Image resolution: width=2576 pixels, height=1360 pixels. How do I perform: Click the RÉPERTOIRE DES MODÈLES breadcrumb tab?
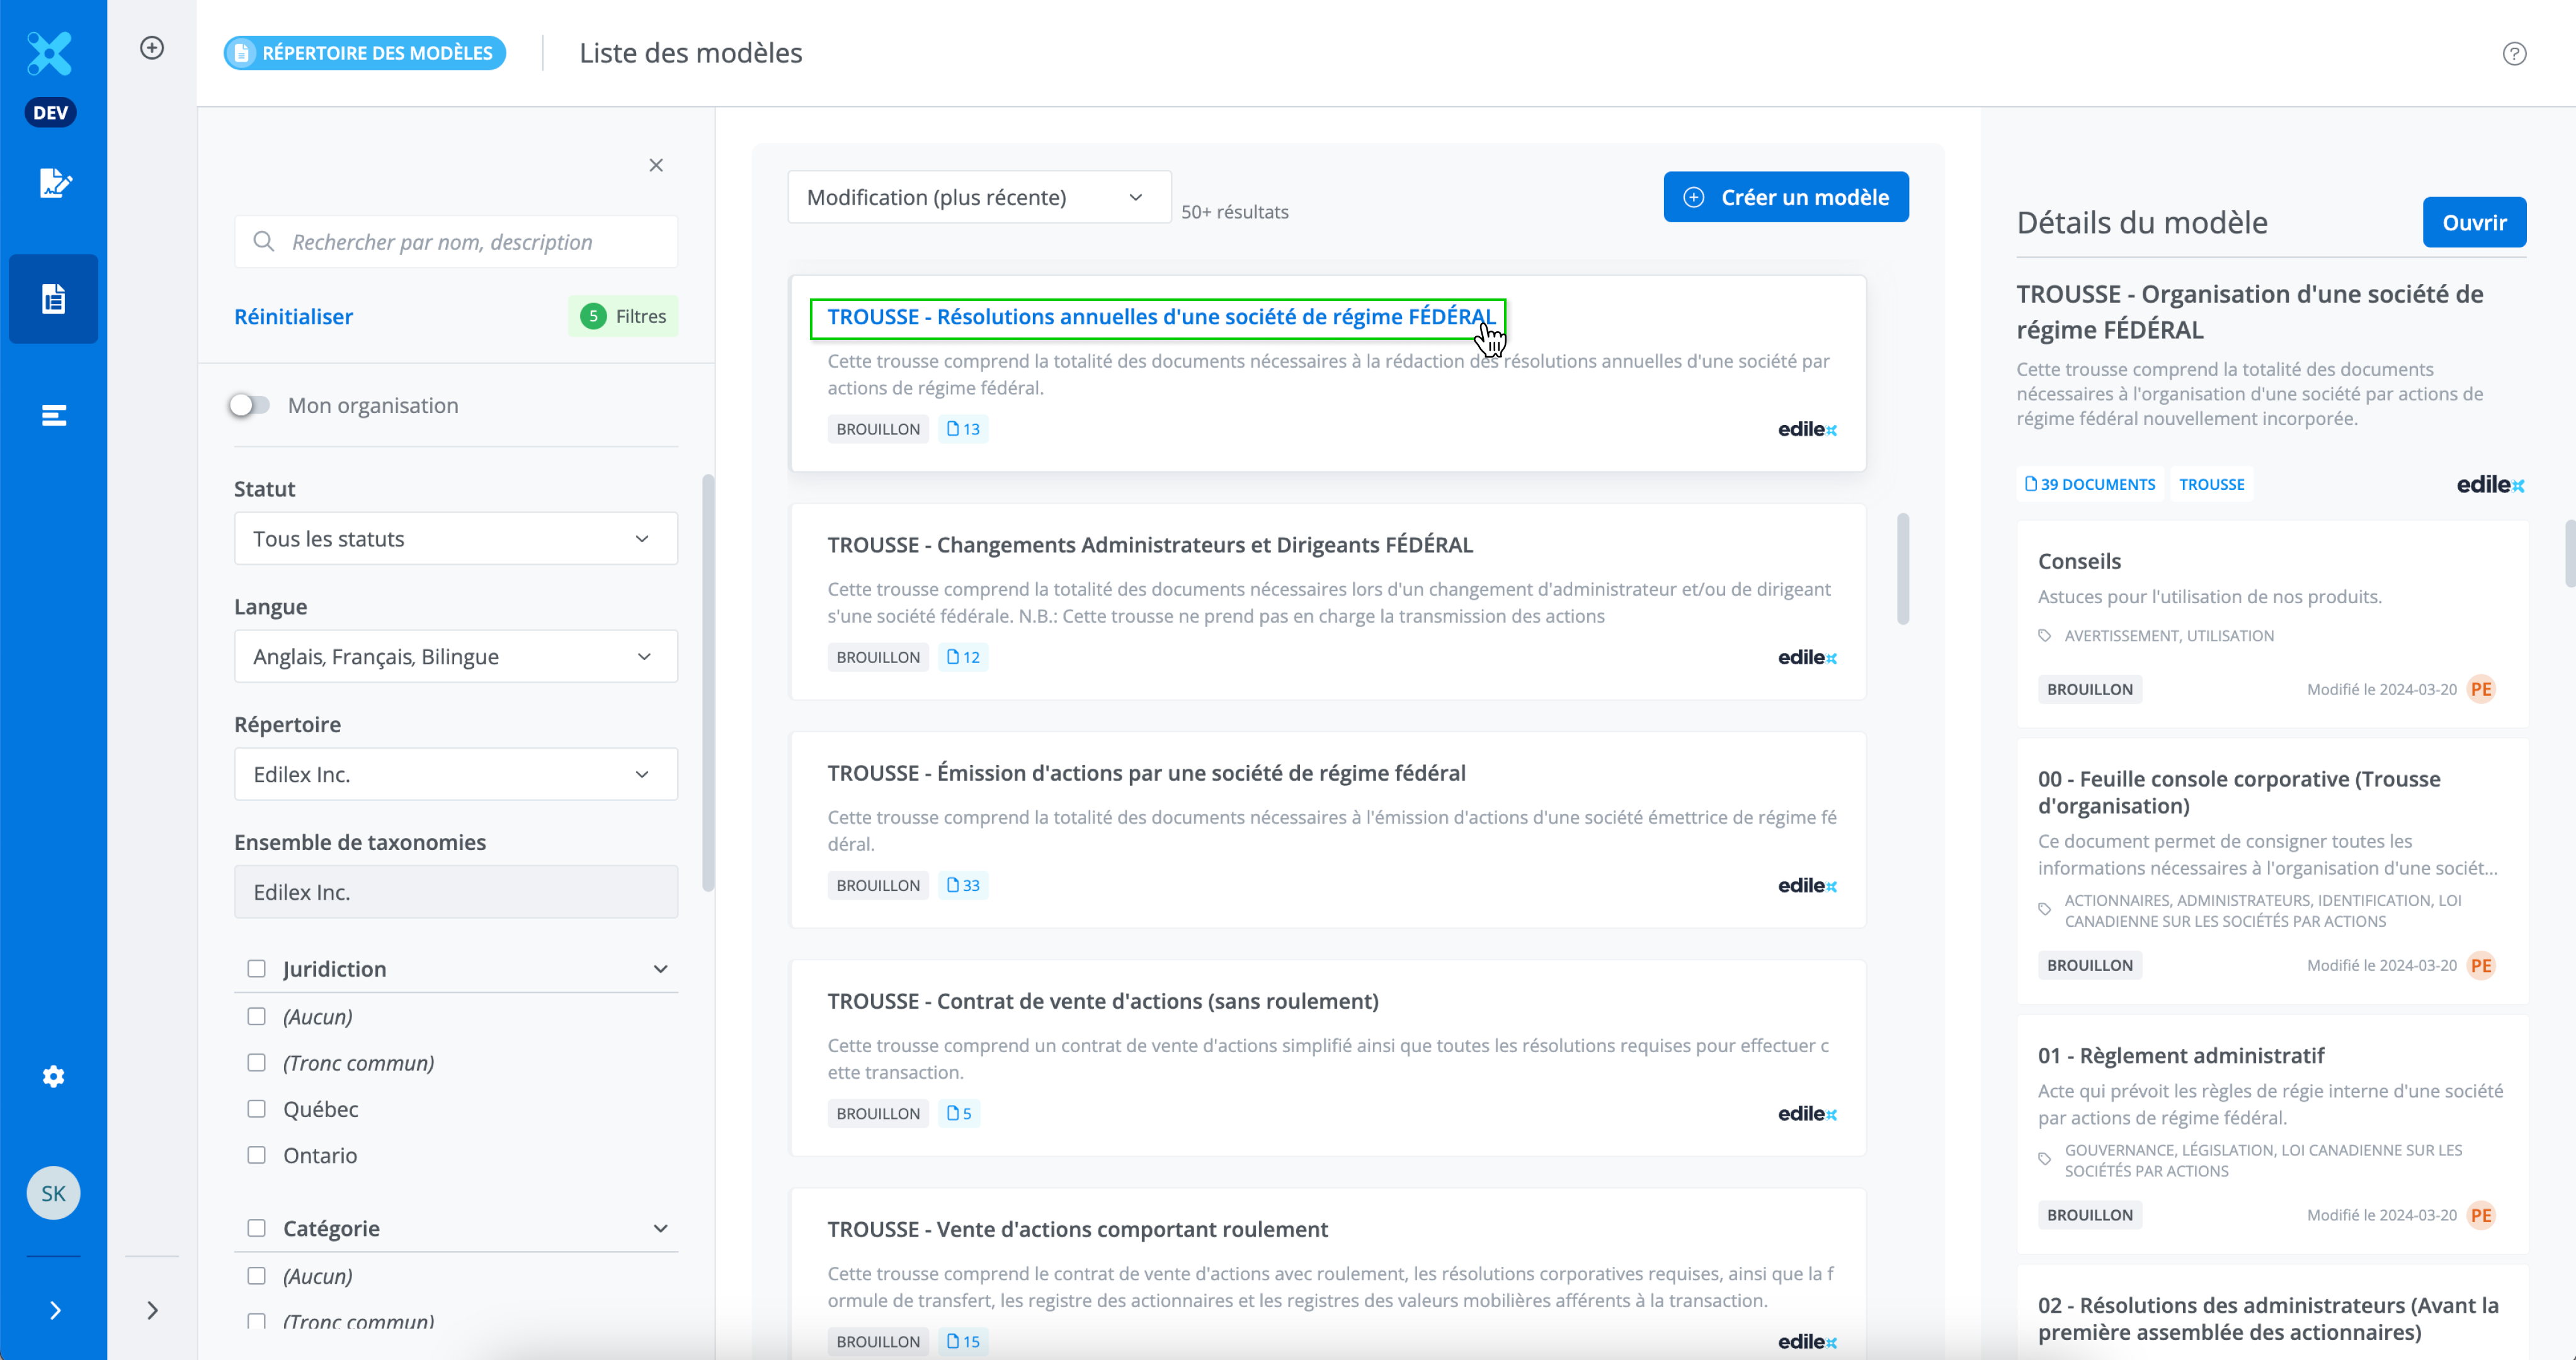365,53
